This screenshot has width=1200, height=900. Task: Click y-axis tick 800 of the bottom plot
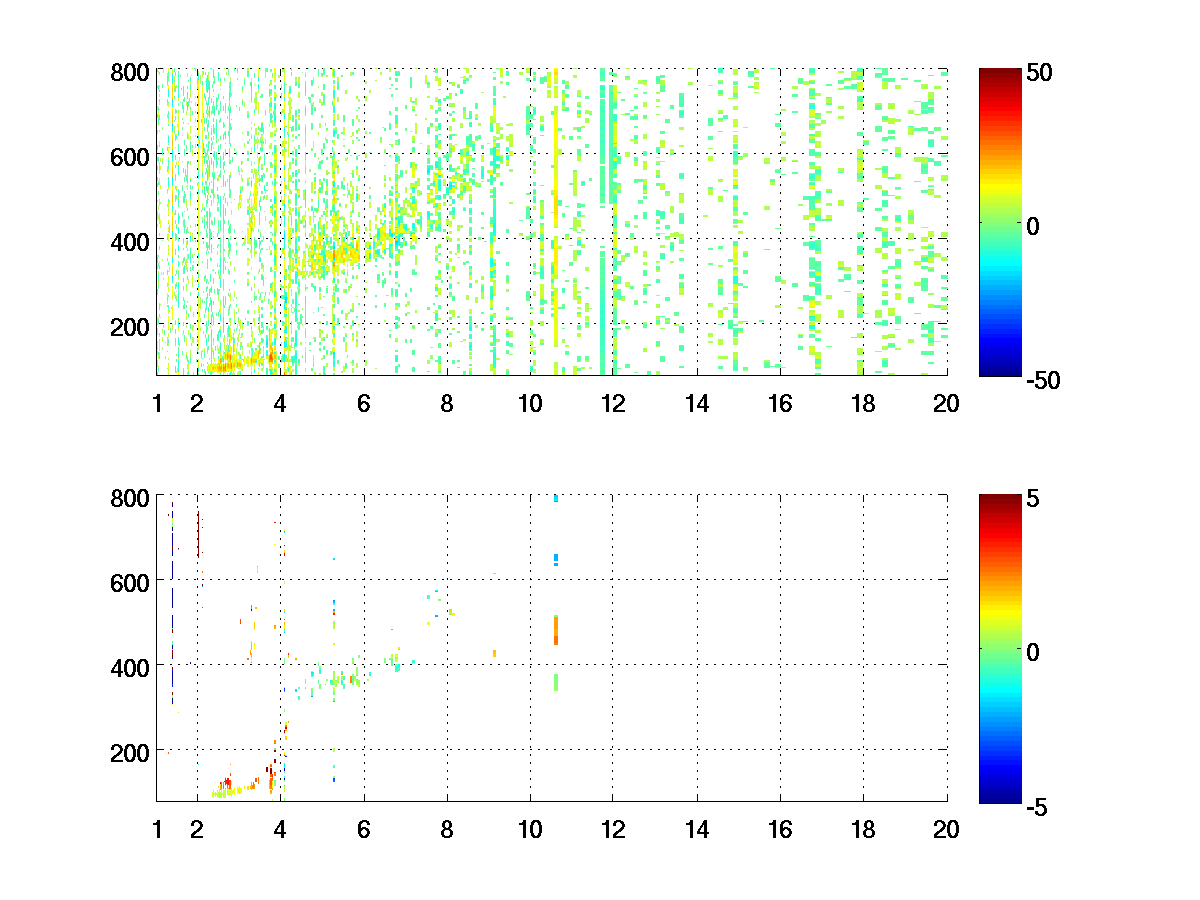click(x=129, y=497)
